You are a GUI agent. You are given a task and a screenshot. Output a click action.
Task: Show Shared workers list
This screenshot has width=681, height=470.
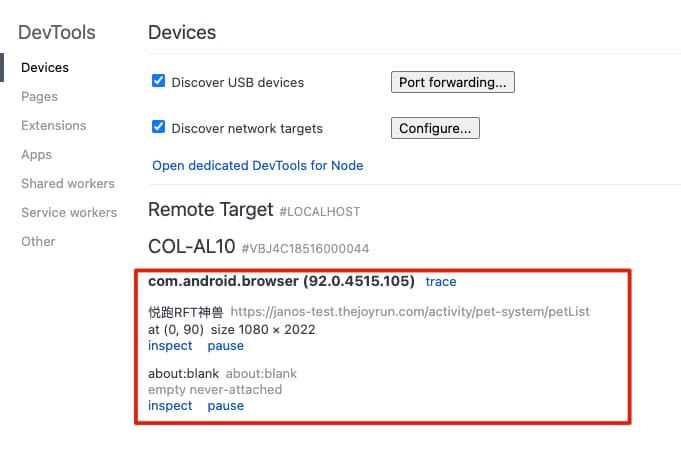68,184
